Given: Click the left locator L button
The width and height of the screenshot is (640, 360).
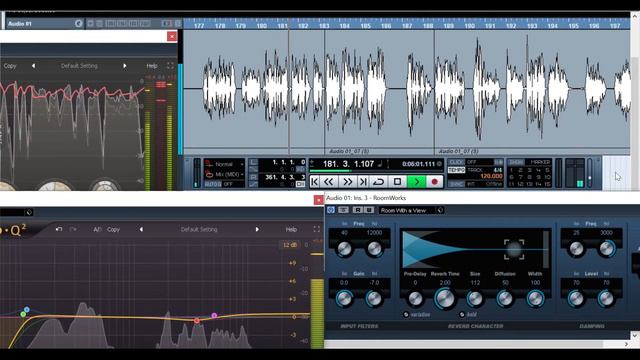Looking at the screenshot, I should [253, 162].
